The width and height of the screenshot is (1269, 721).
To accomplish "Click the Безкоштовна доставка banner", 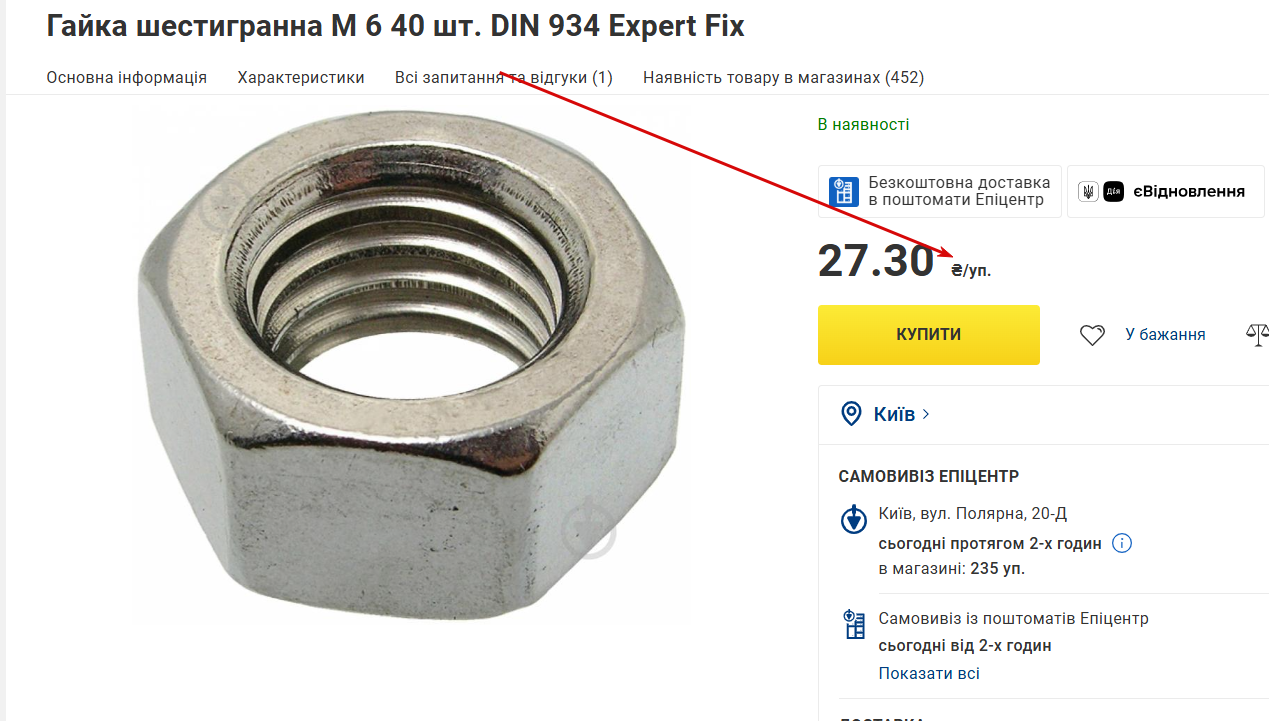I will (x=940, y=192).
